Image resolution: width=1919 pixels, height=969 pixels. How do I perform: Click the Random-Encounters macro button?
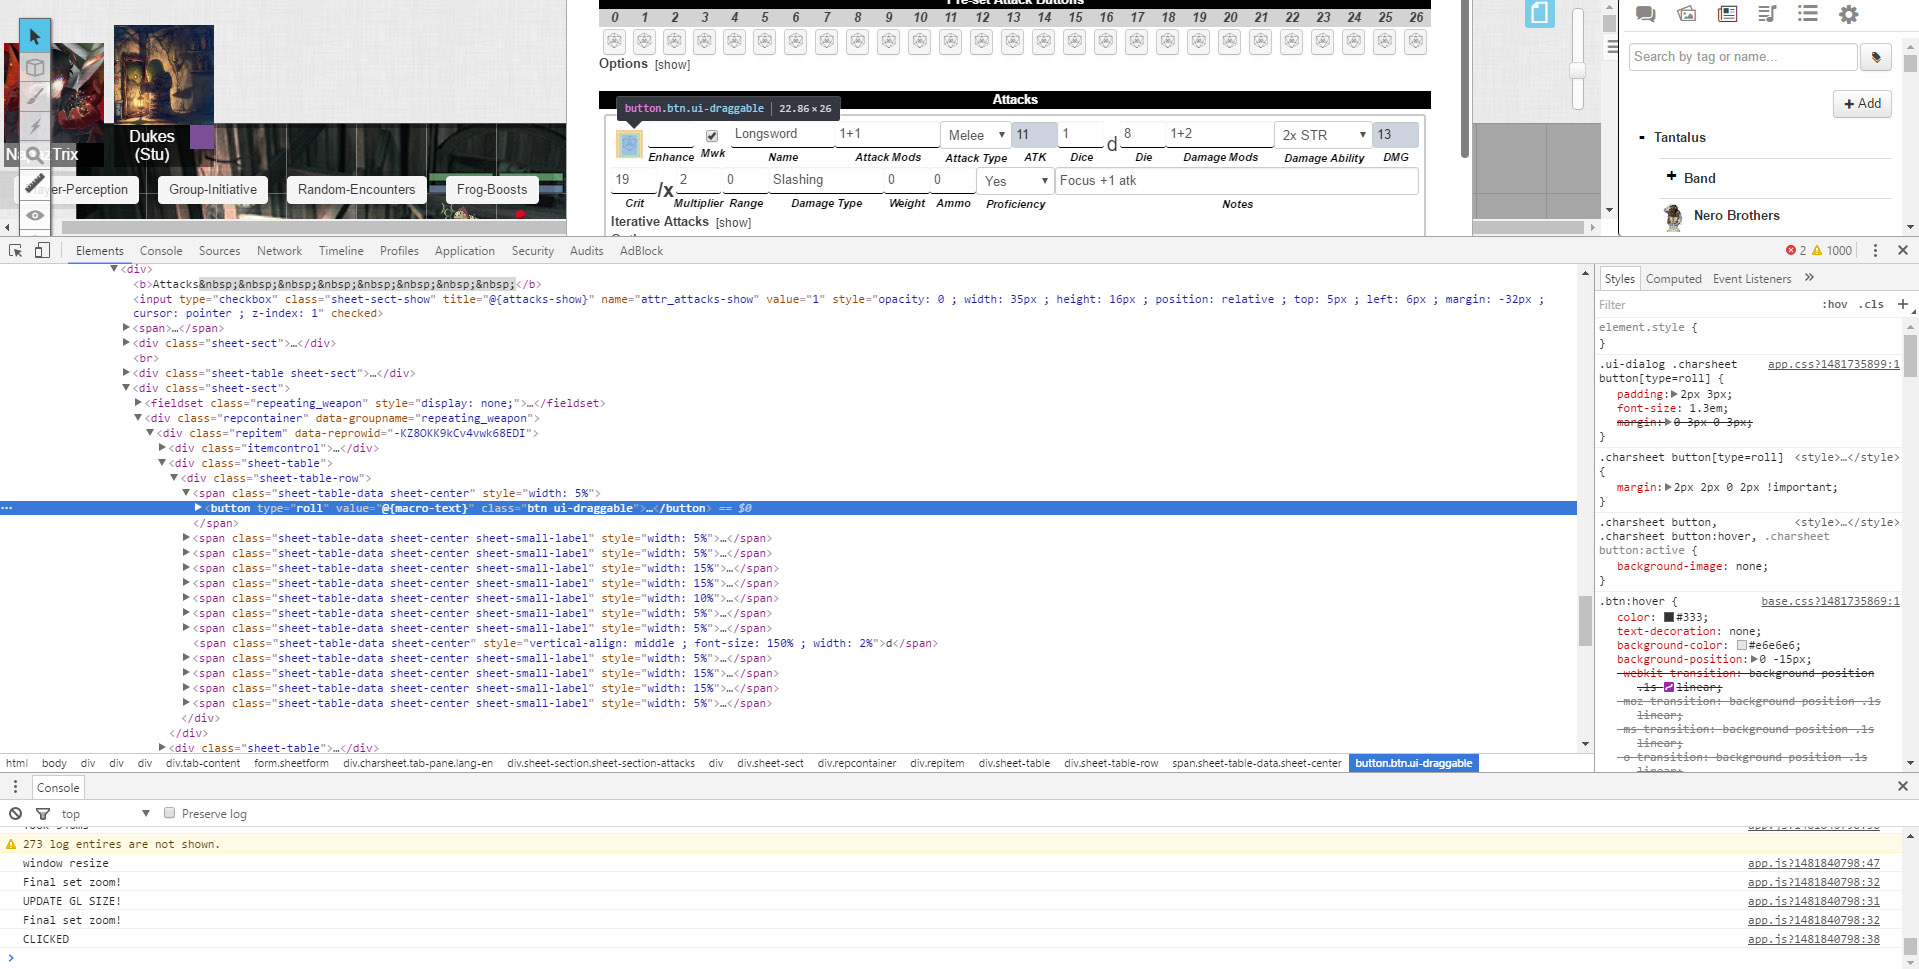pos(356,190)
